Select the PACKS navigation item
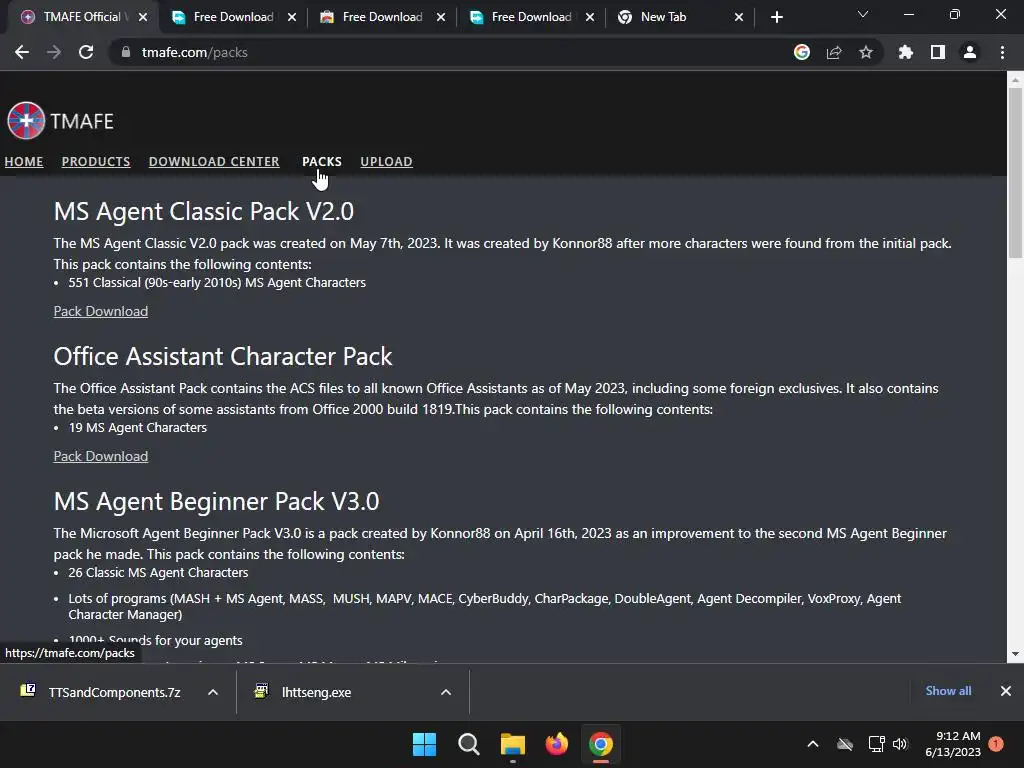 (322, 161)
